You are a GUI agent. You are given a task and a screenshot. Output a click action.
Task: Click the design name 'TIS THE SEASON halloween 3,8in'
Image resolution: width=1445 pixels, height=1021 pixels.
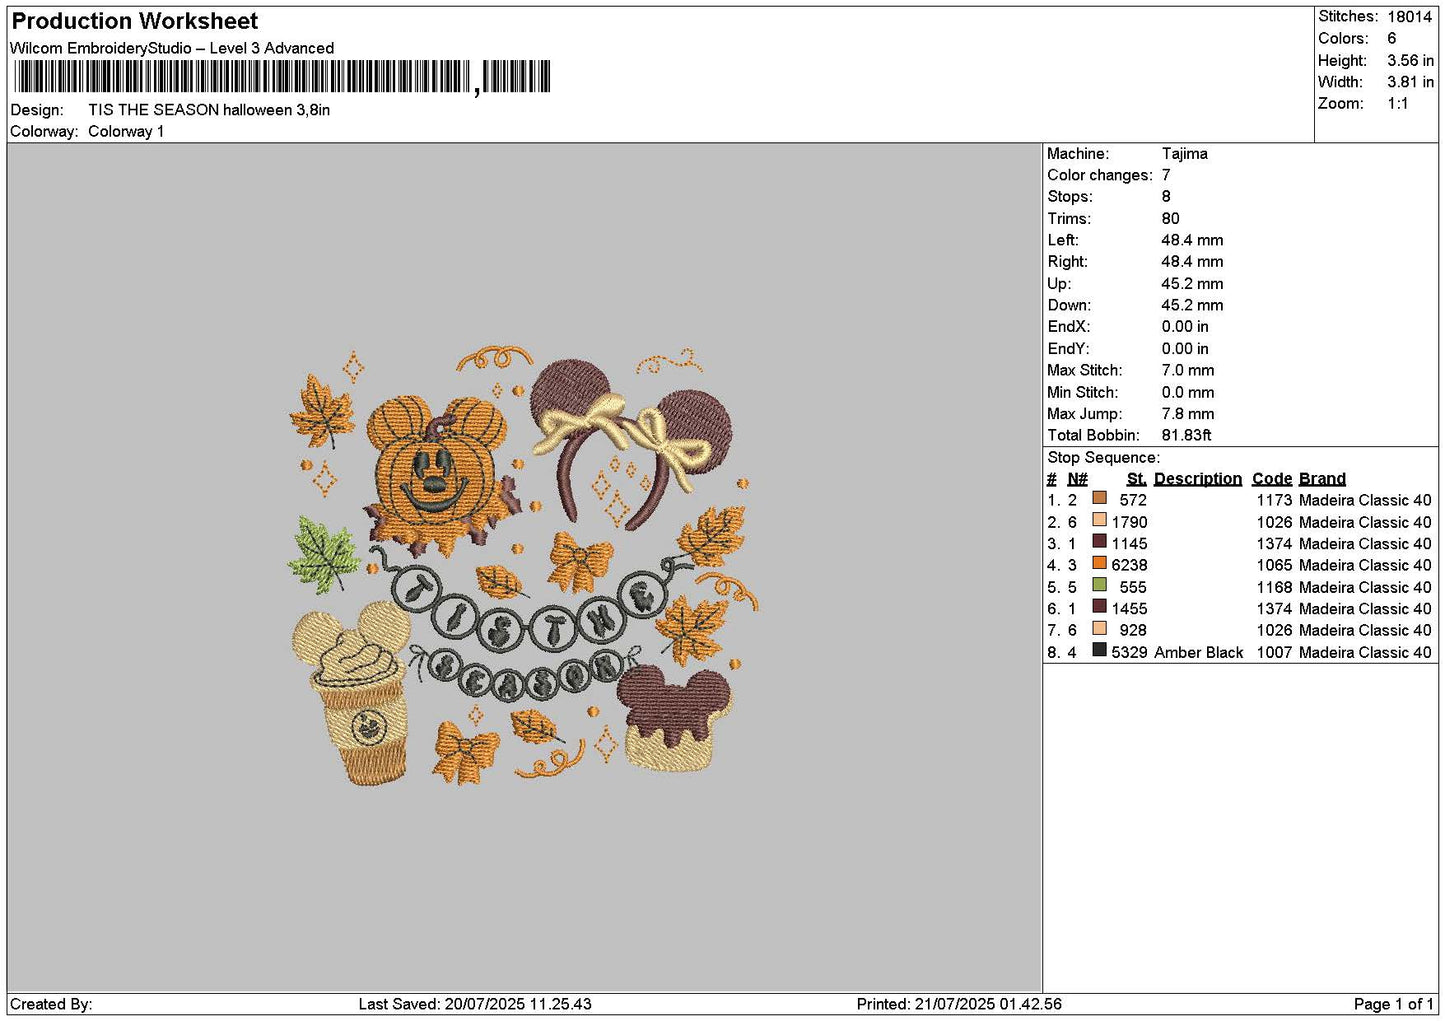click(209, 110)
